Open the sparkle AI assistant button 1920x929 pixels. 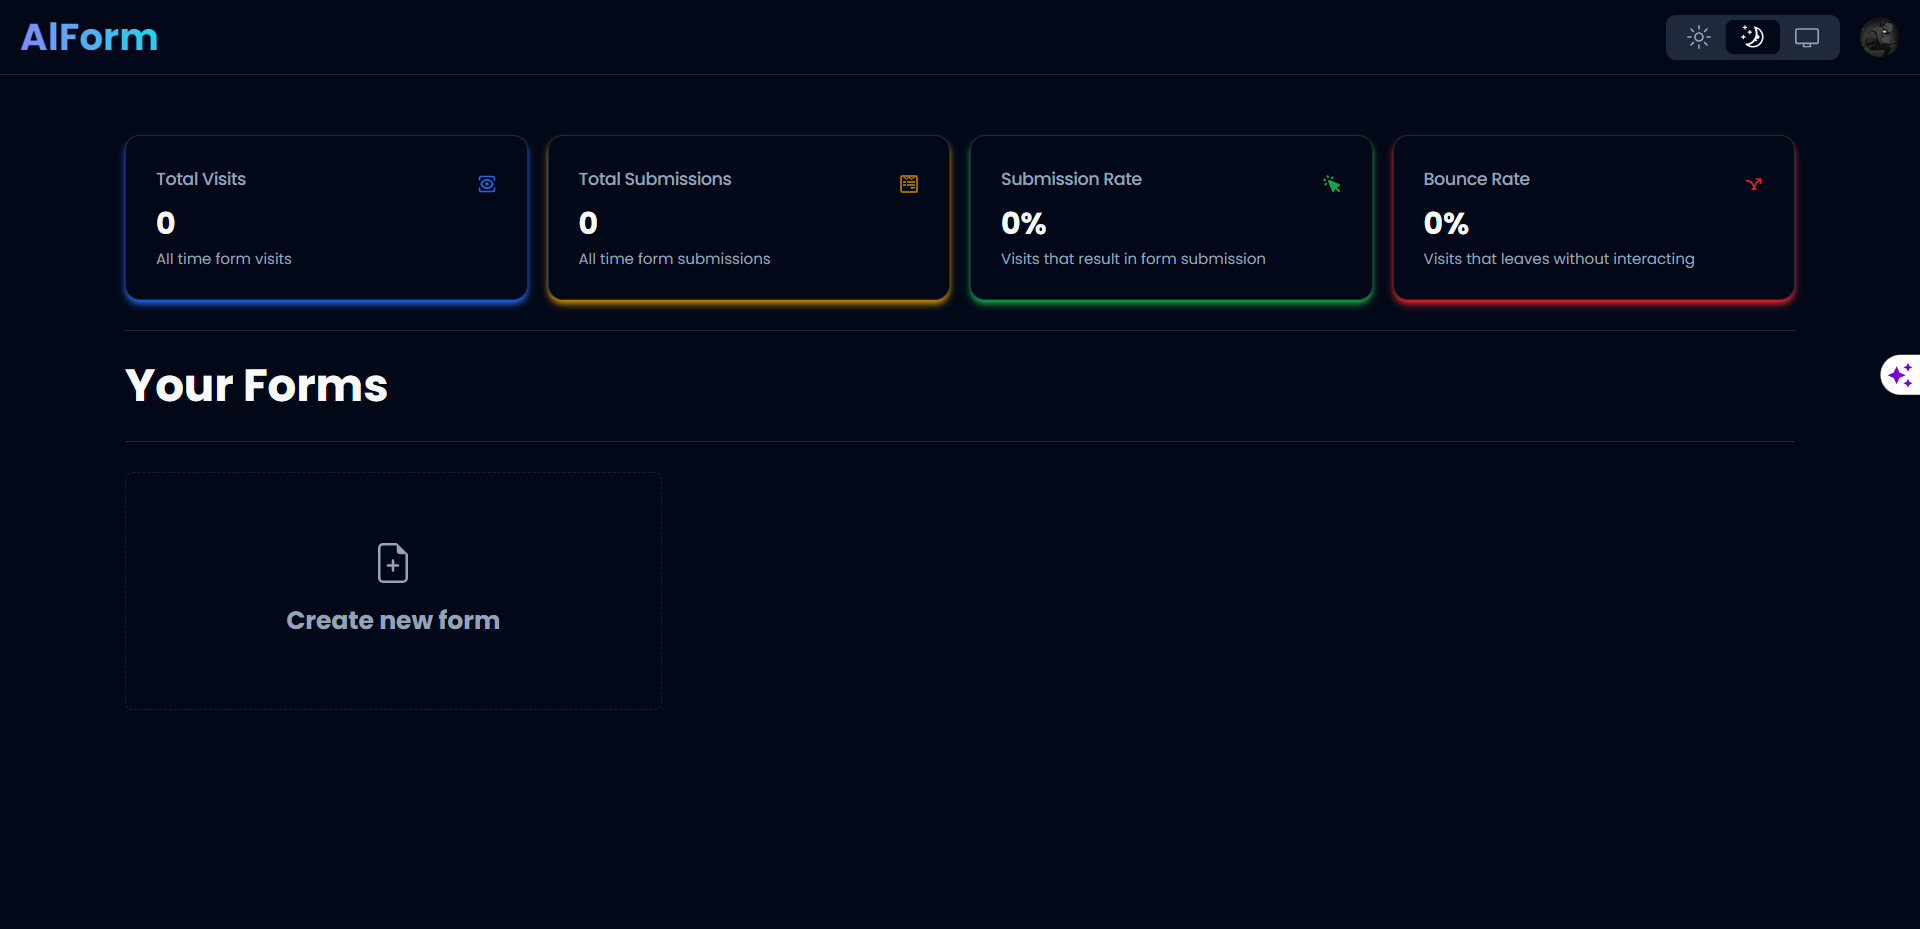[1900, 375]
